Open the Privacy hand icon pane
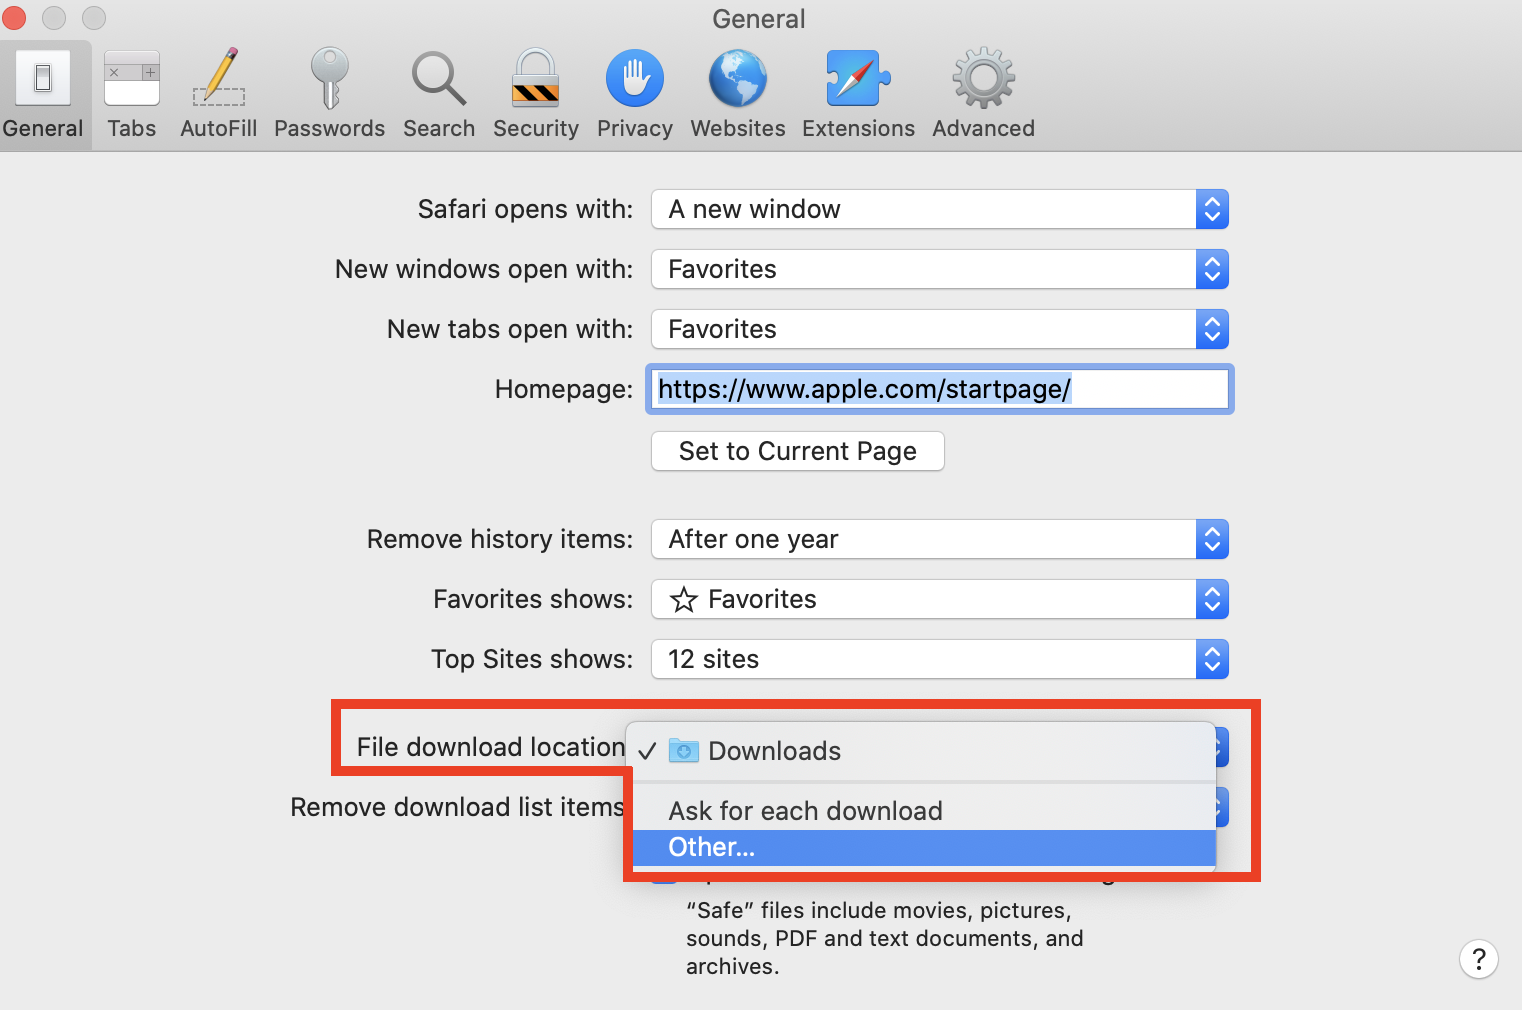The width and height of the screenshot is (1522, 1010). click(635, 95)
